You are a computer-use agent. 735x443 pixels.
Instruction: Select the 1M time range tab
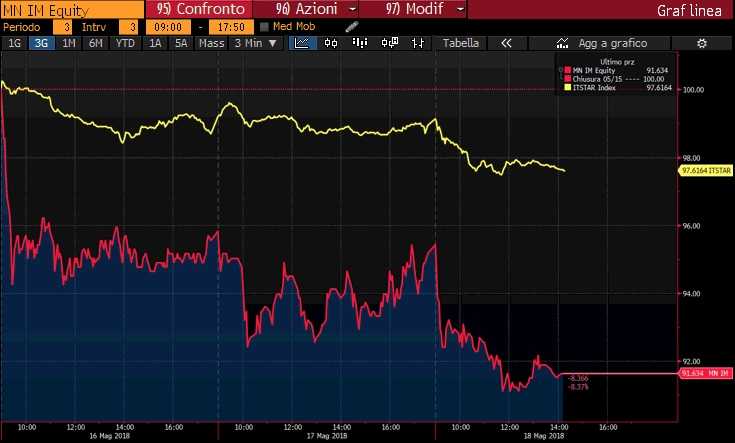pos(68,43)
